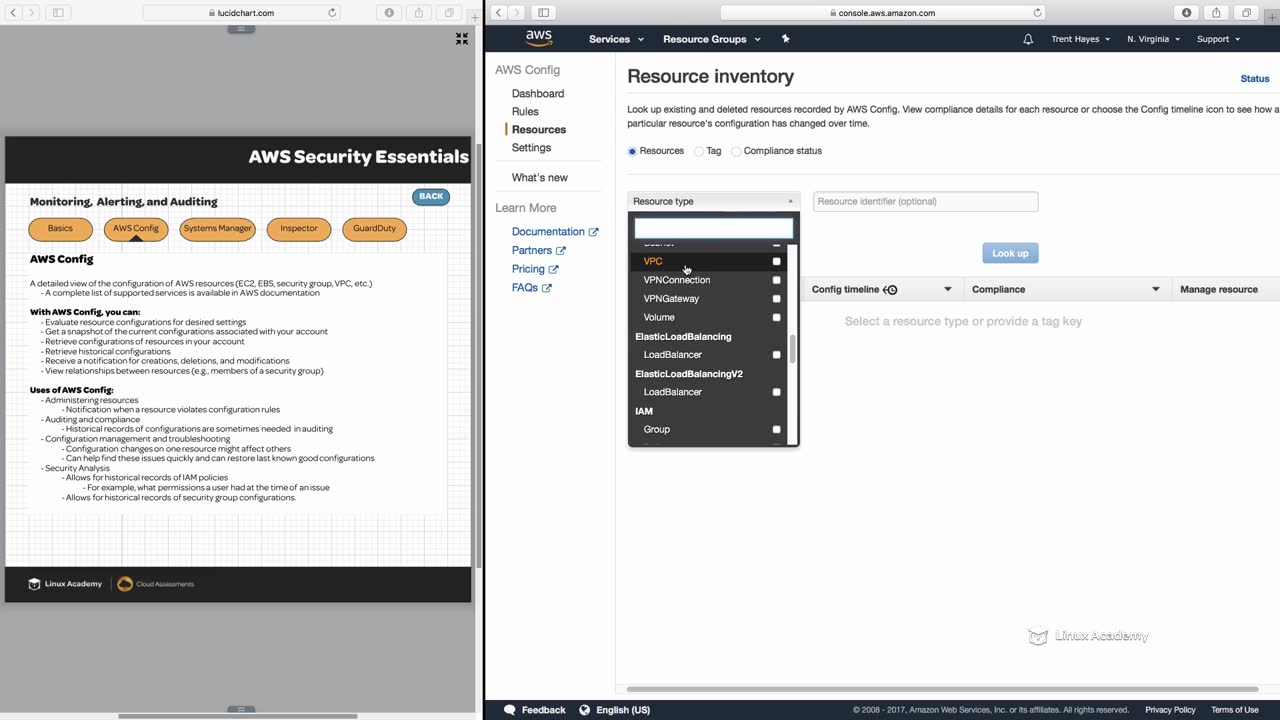1280x720 pixels.
Task: Check the Volume checkbox
Action: 776,318
